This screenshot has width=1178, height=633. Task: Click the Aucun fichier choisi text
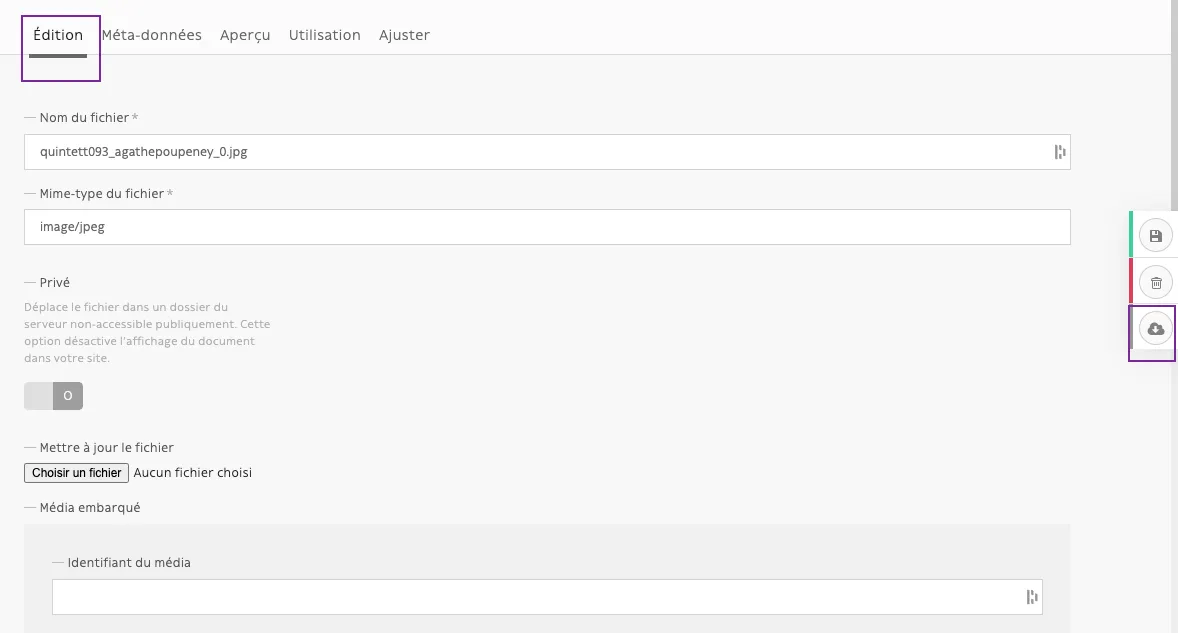point(192,473)
